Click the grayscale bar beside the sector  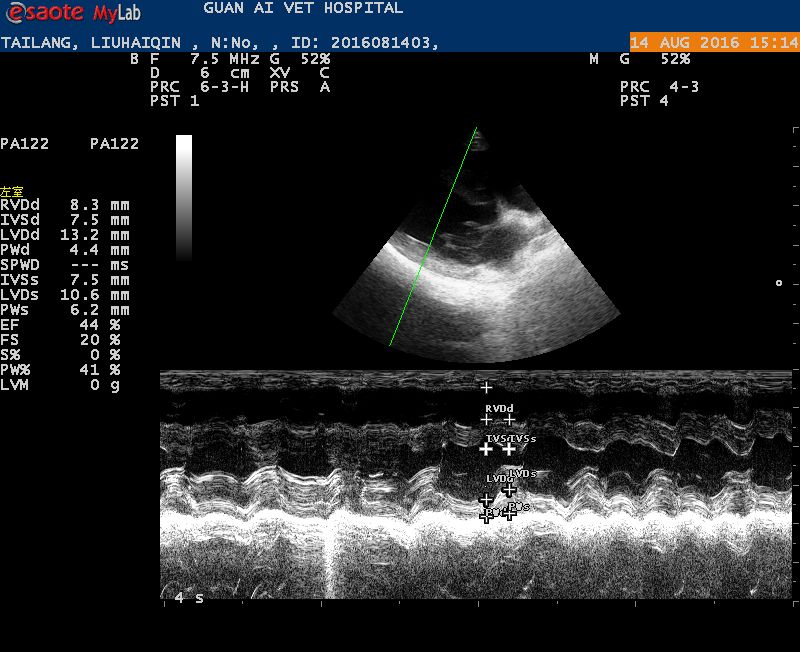[x=184, y=198]
